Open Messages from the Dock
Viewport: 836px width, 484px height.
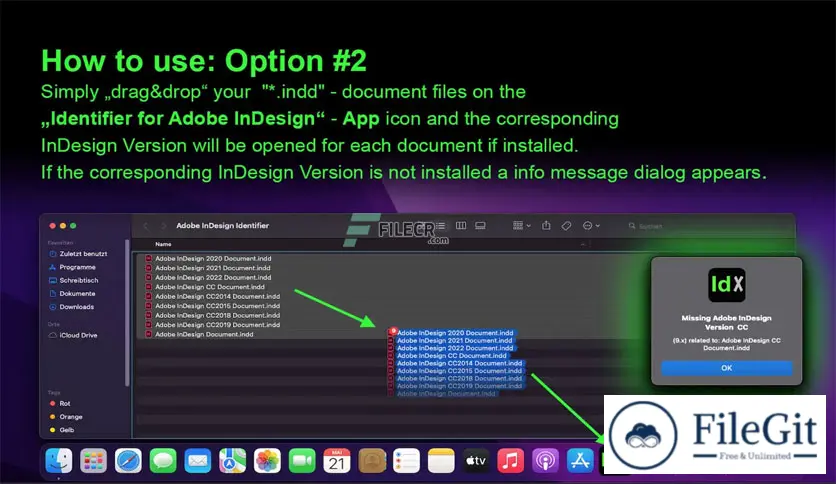(163, 461)
